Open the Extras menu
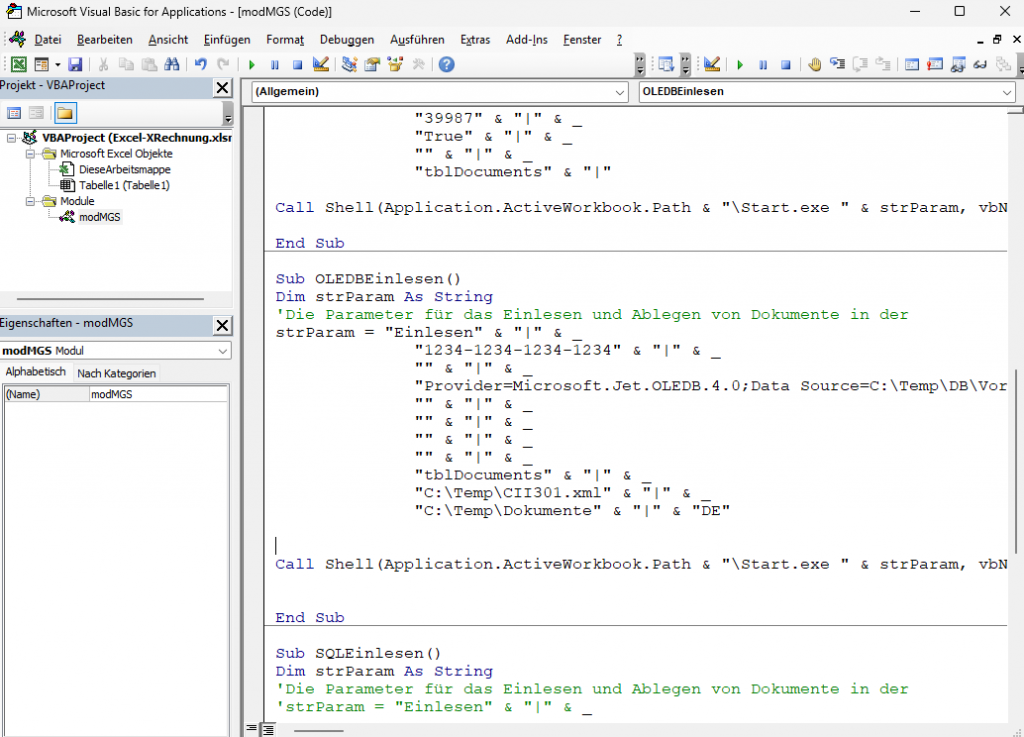Image resolution: width=1024 pixels, height=737 pixels. [475, 40]
